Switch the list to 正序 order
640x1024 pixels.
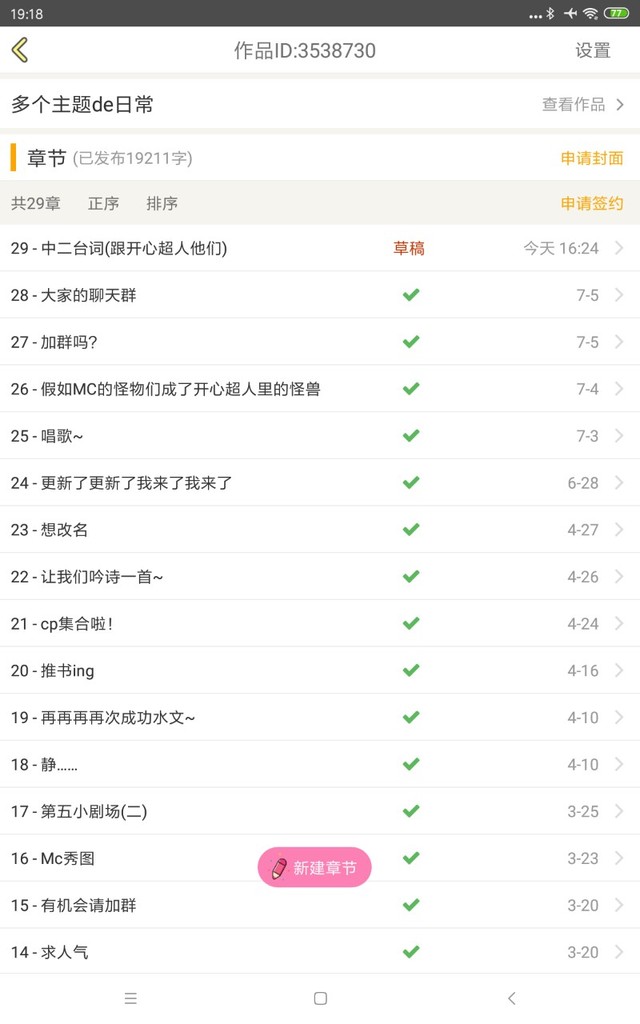click(x=103, y=204)
